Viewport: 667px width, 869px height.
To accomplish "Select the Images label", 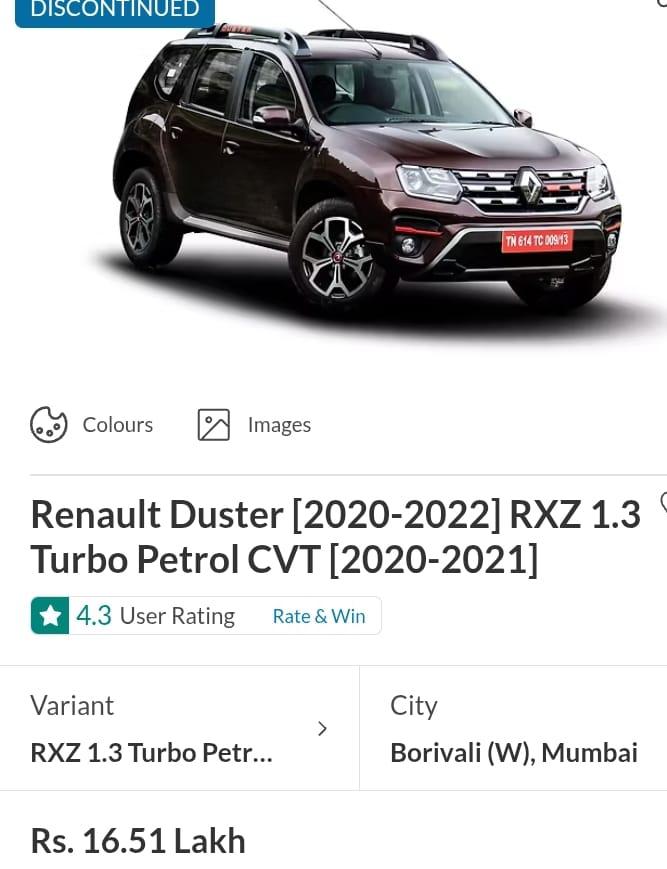I will click(279, 426).
